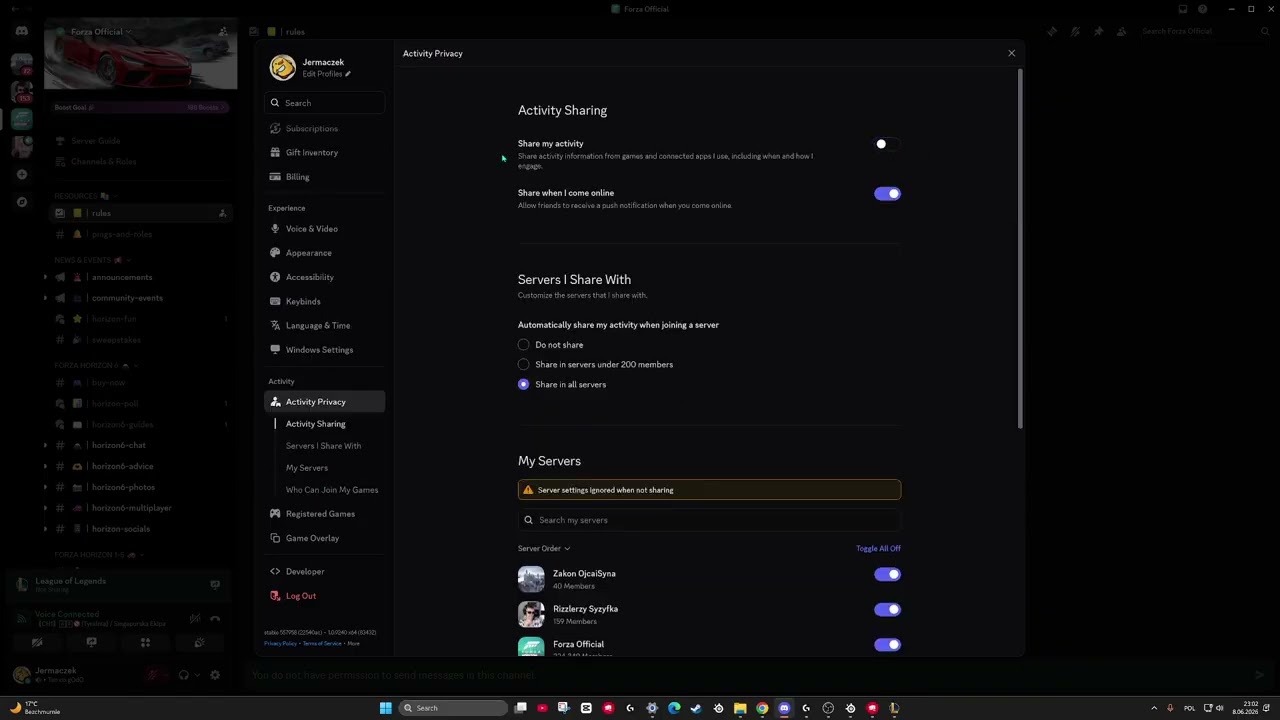1280x720 pixels.
Task: Open Billing settings
Action: pyautogui.click(x=324, y=177)
